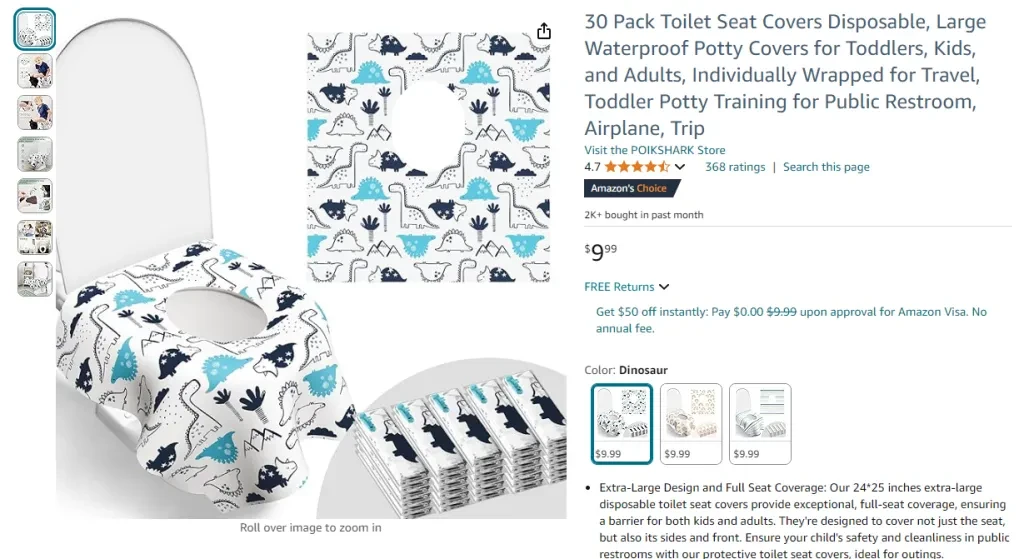Choose the third striped color swatch
Image resolution: width=1024 pixels, height=559 pixels.
click(x=760, y=424)
